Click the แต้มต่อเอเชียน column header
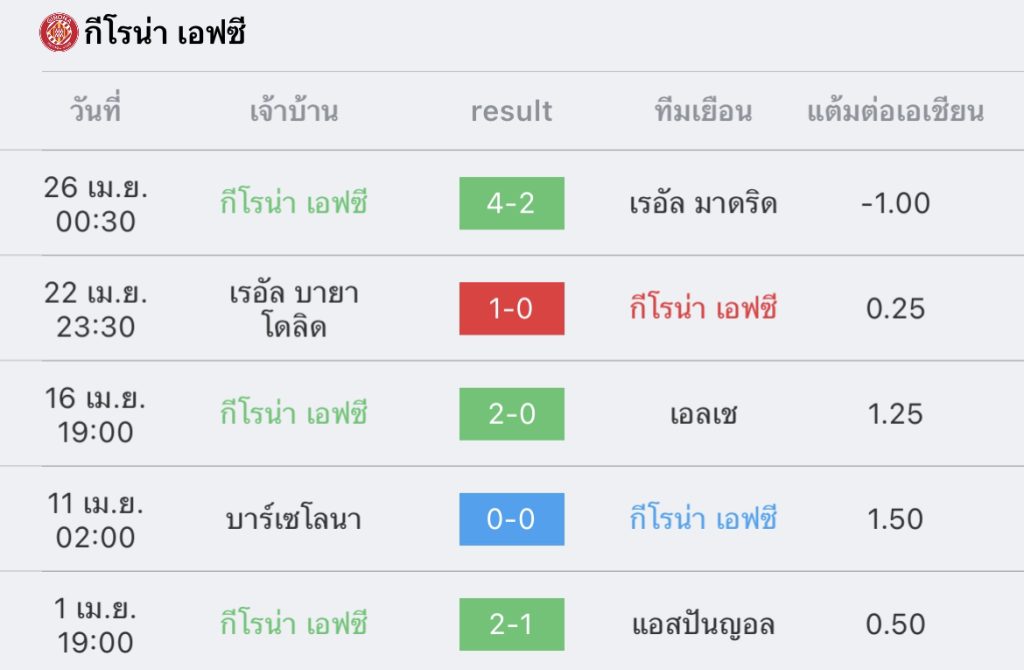This screenshot has height=670, width=1024. coord(895,111)
